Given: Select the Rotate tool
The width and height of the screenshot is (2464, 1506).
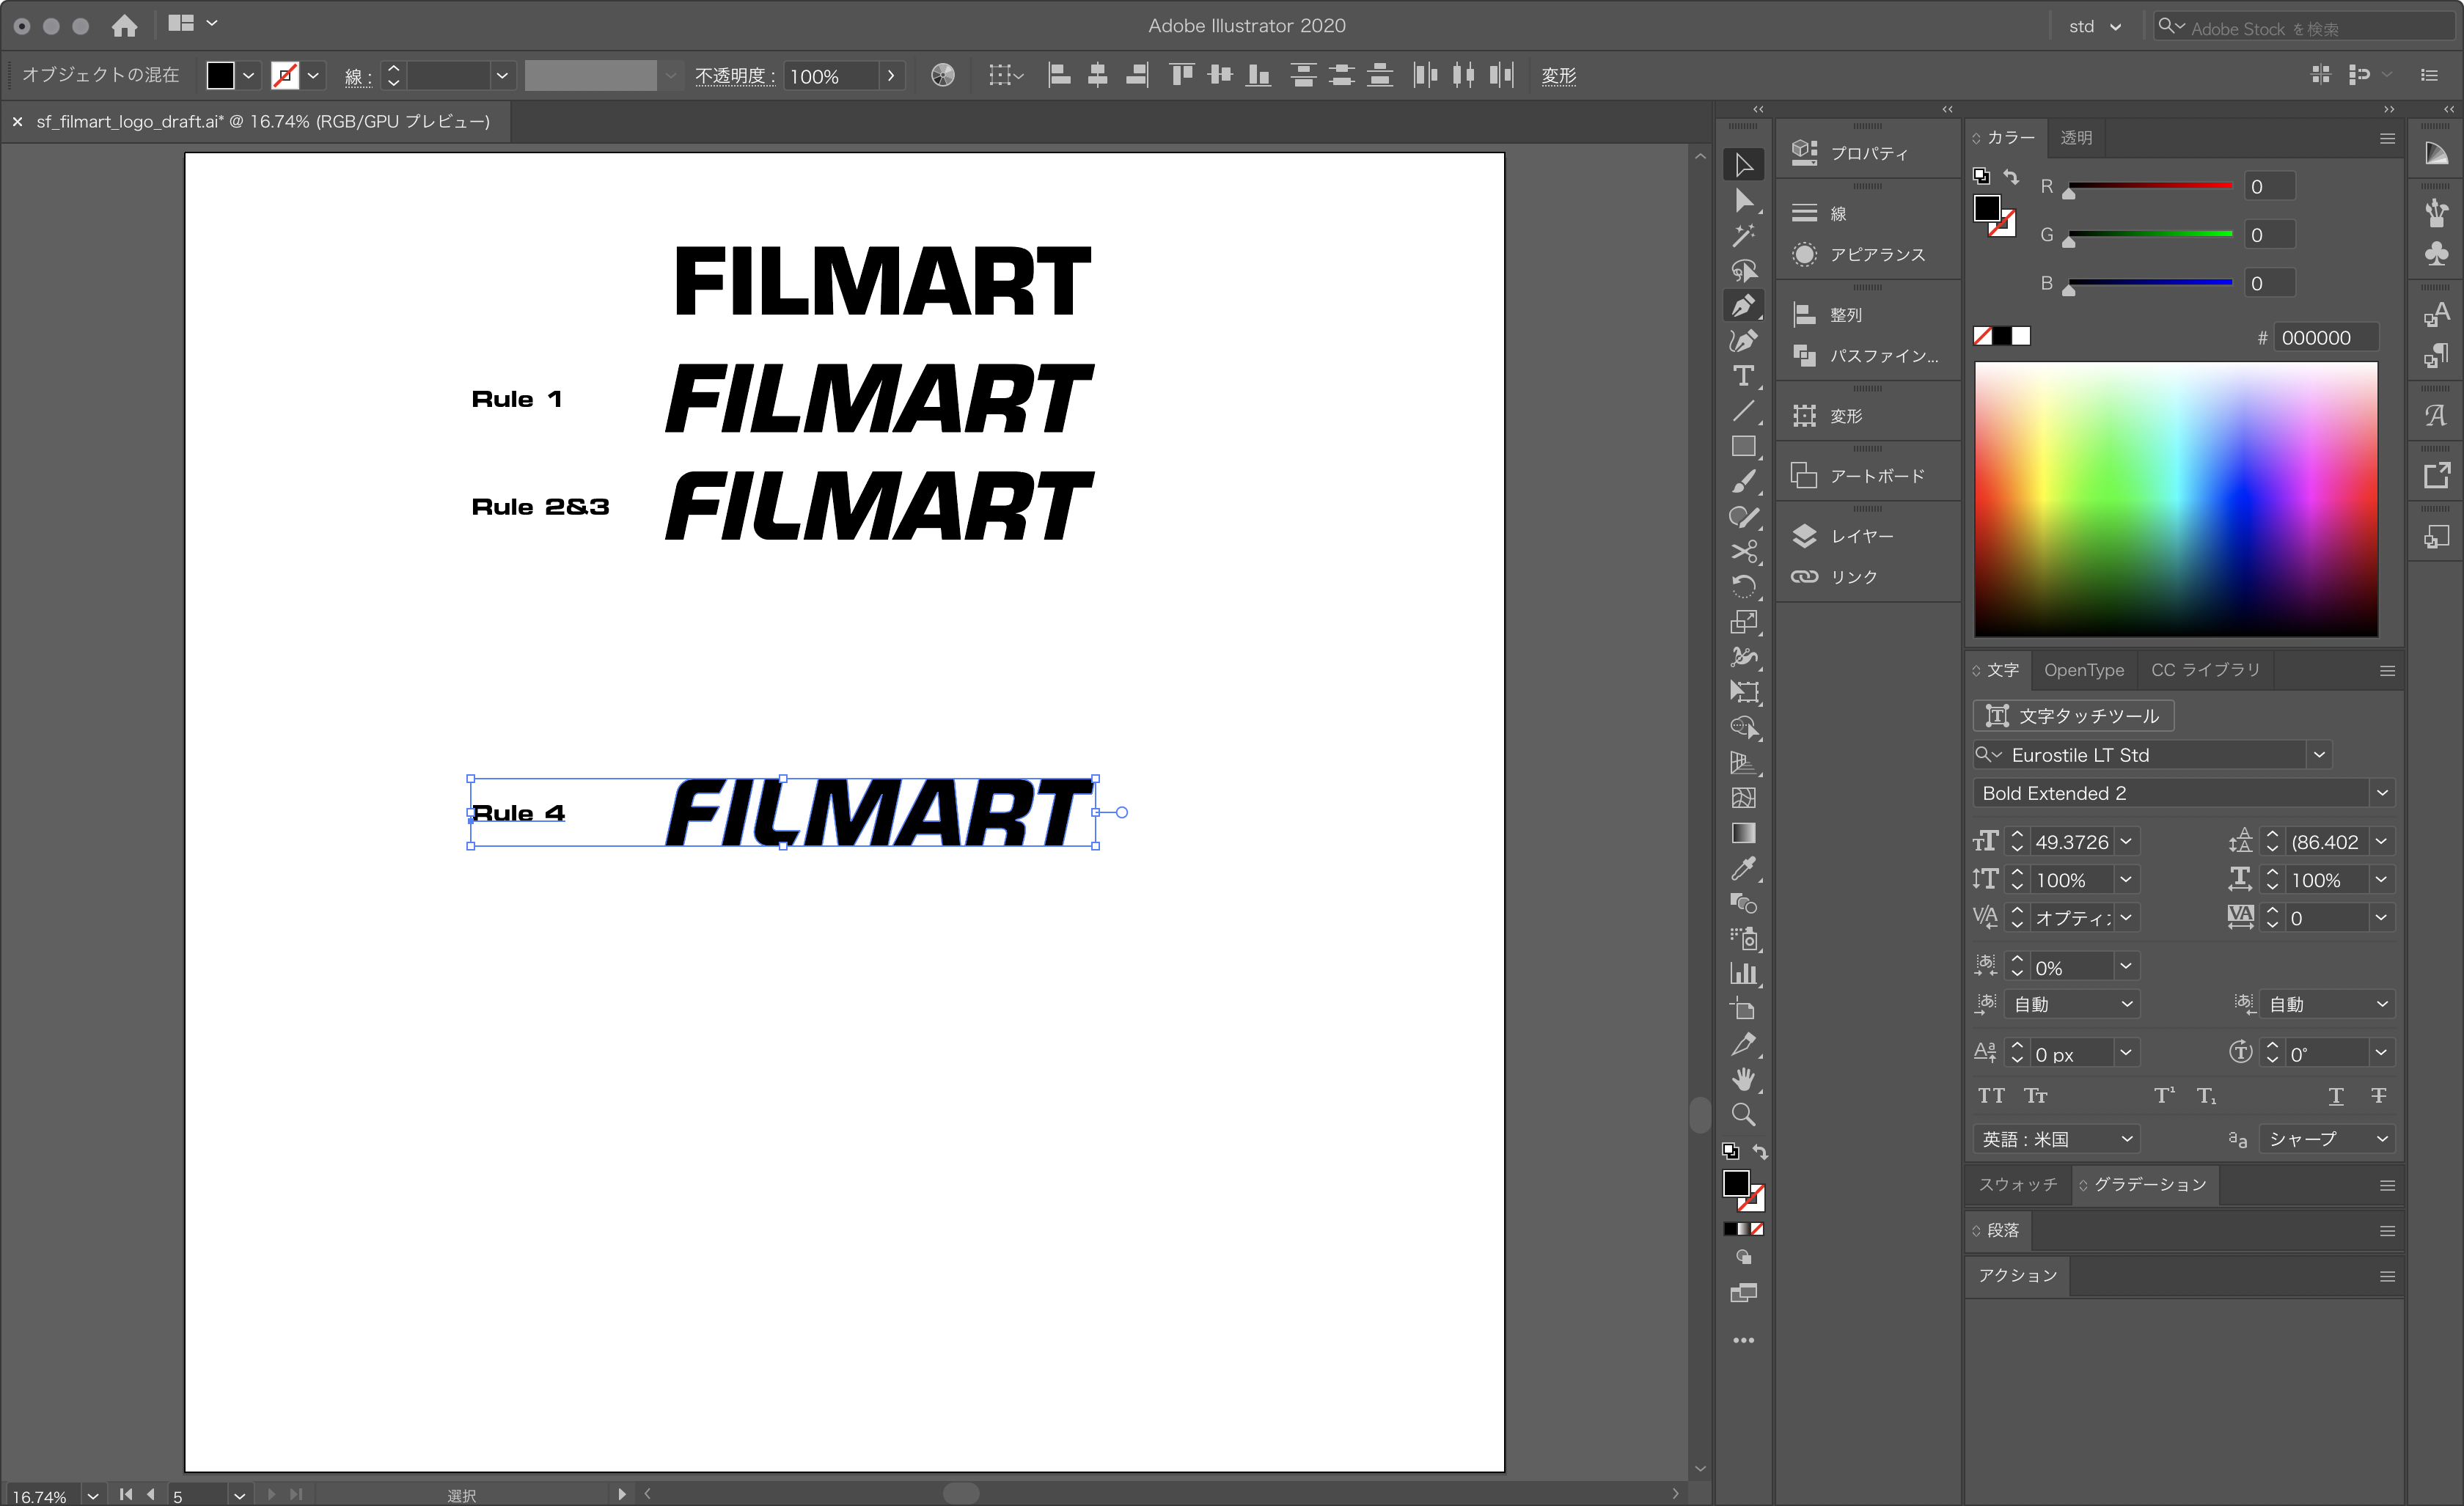Looking at the screenshot, I should pos(1743,586).
